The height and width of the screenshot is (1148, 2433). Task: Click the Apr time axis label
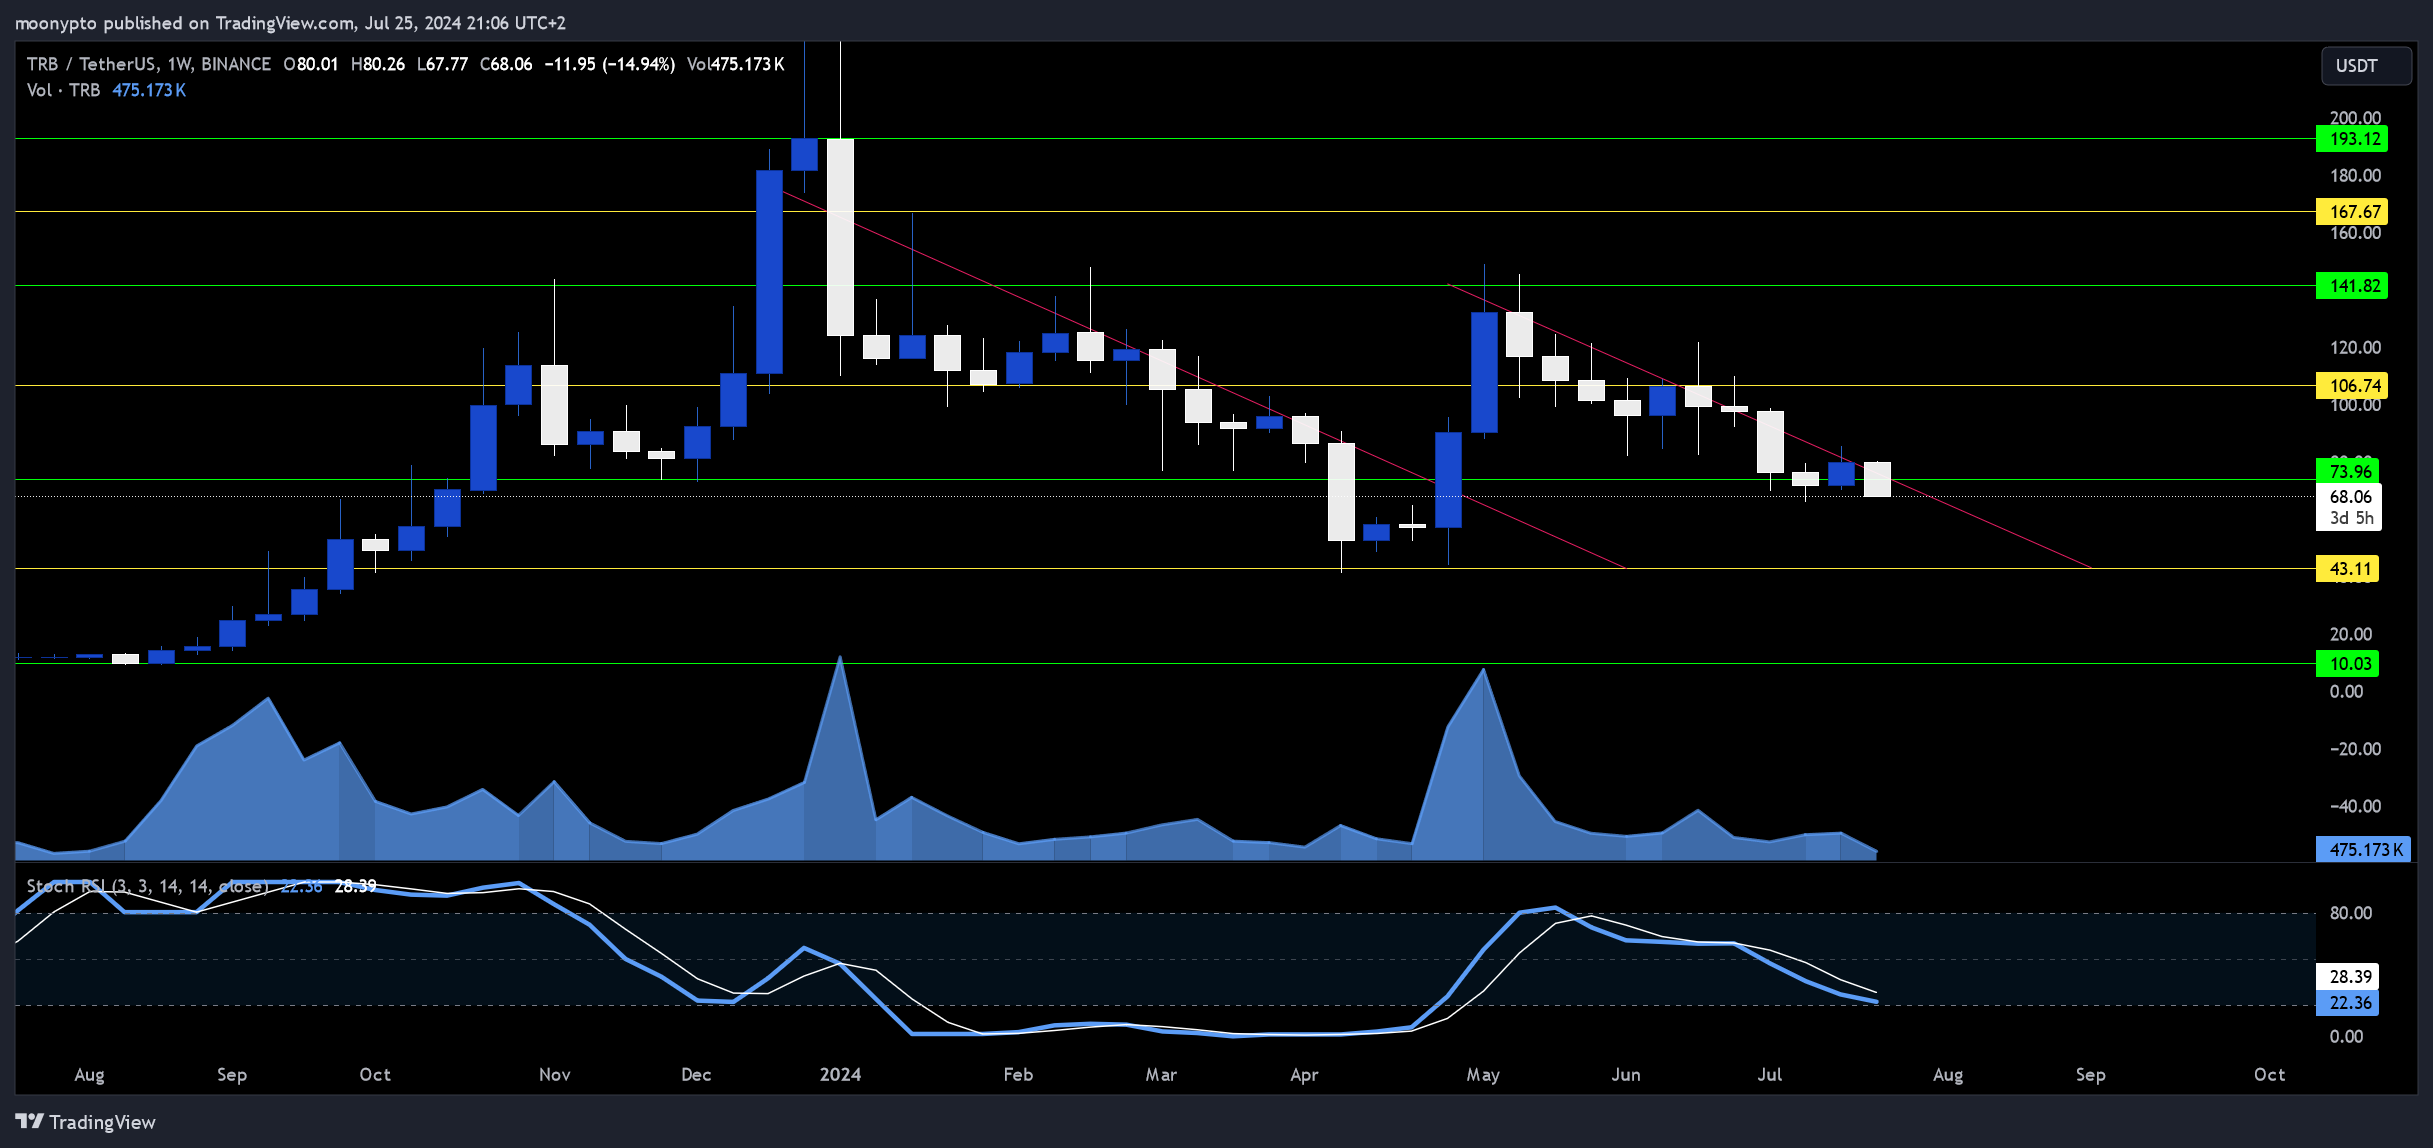1304,1074
